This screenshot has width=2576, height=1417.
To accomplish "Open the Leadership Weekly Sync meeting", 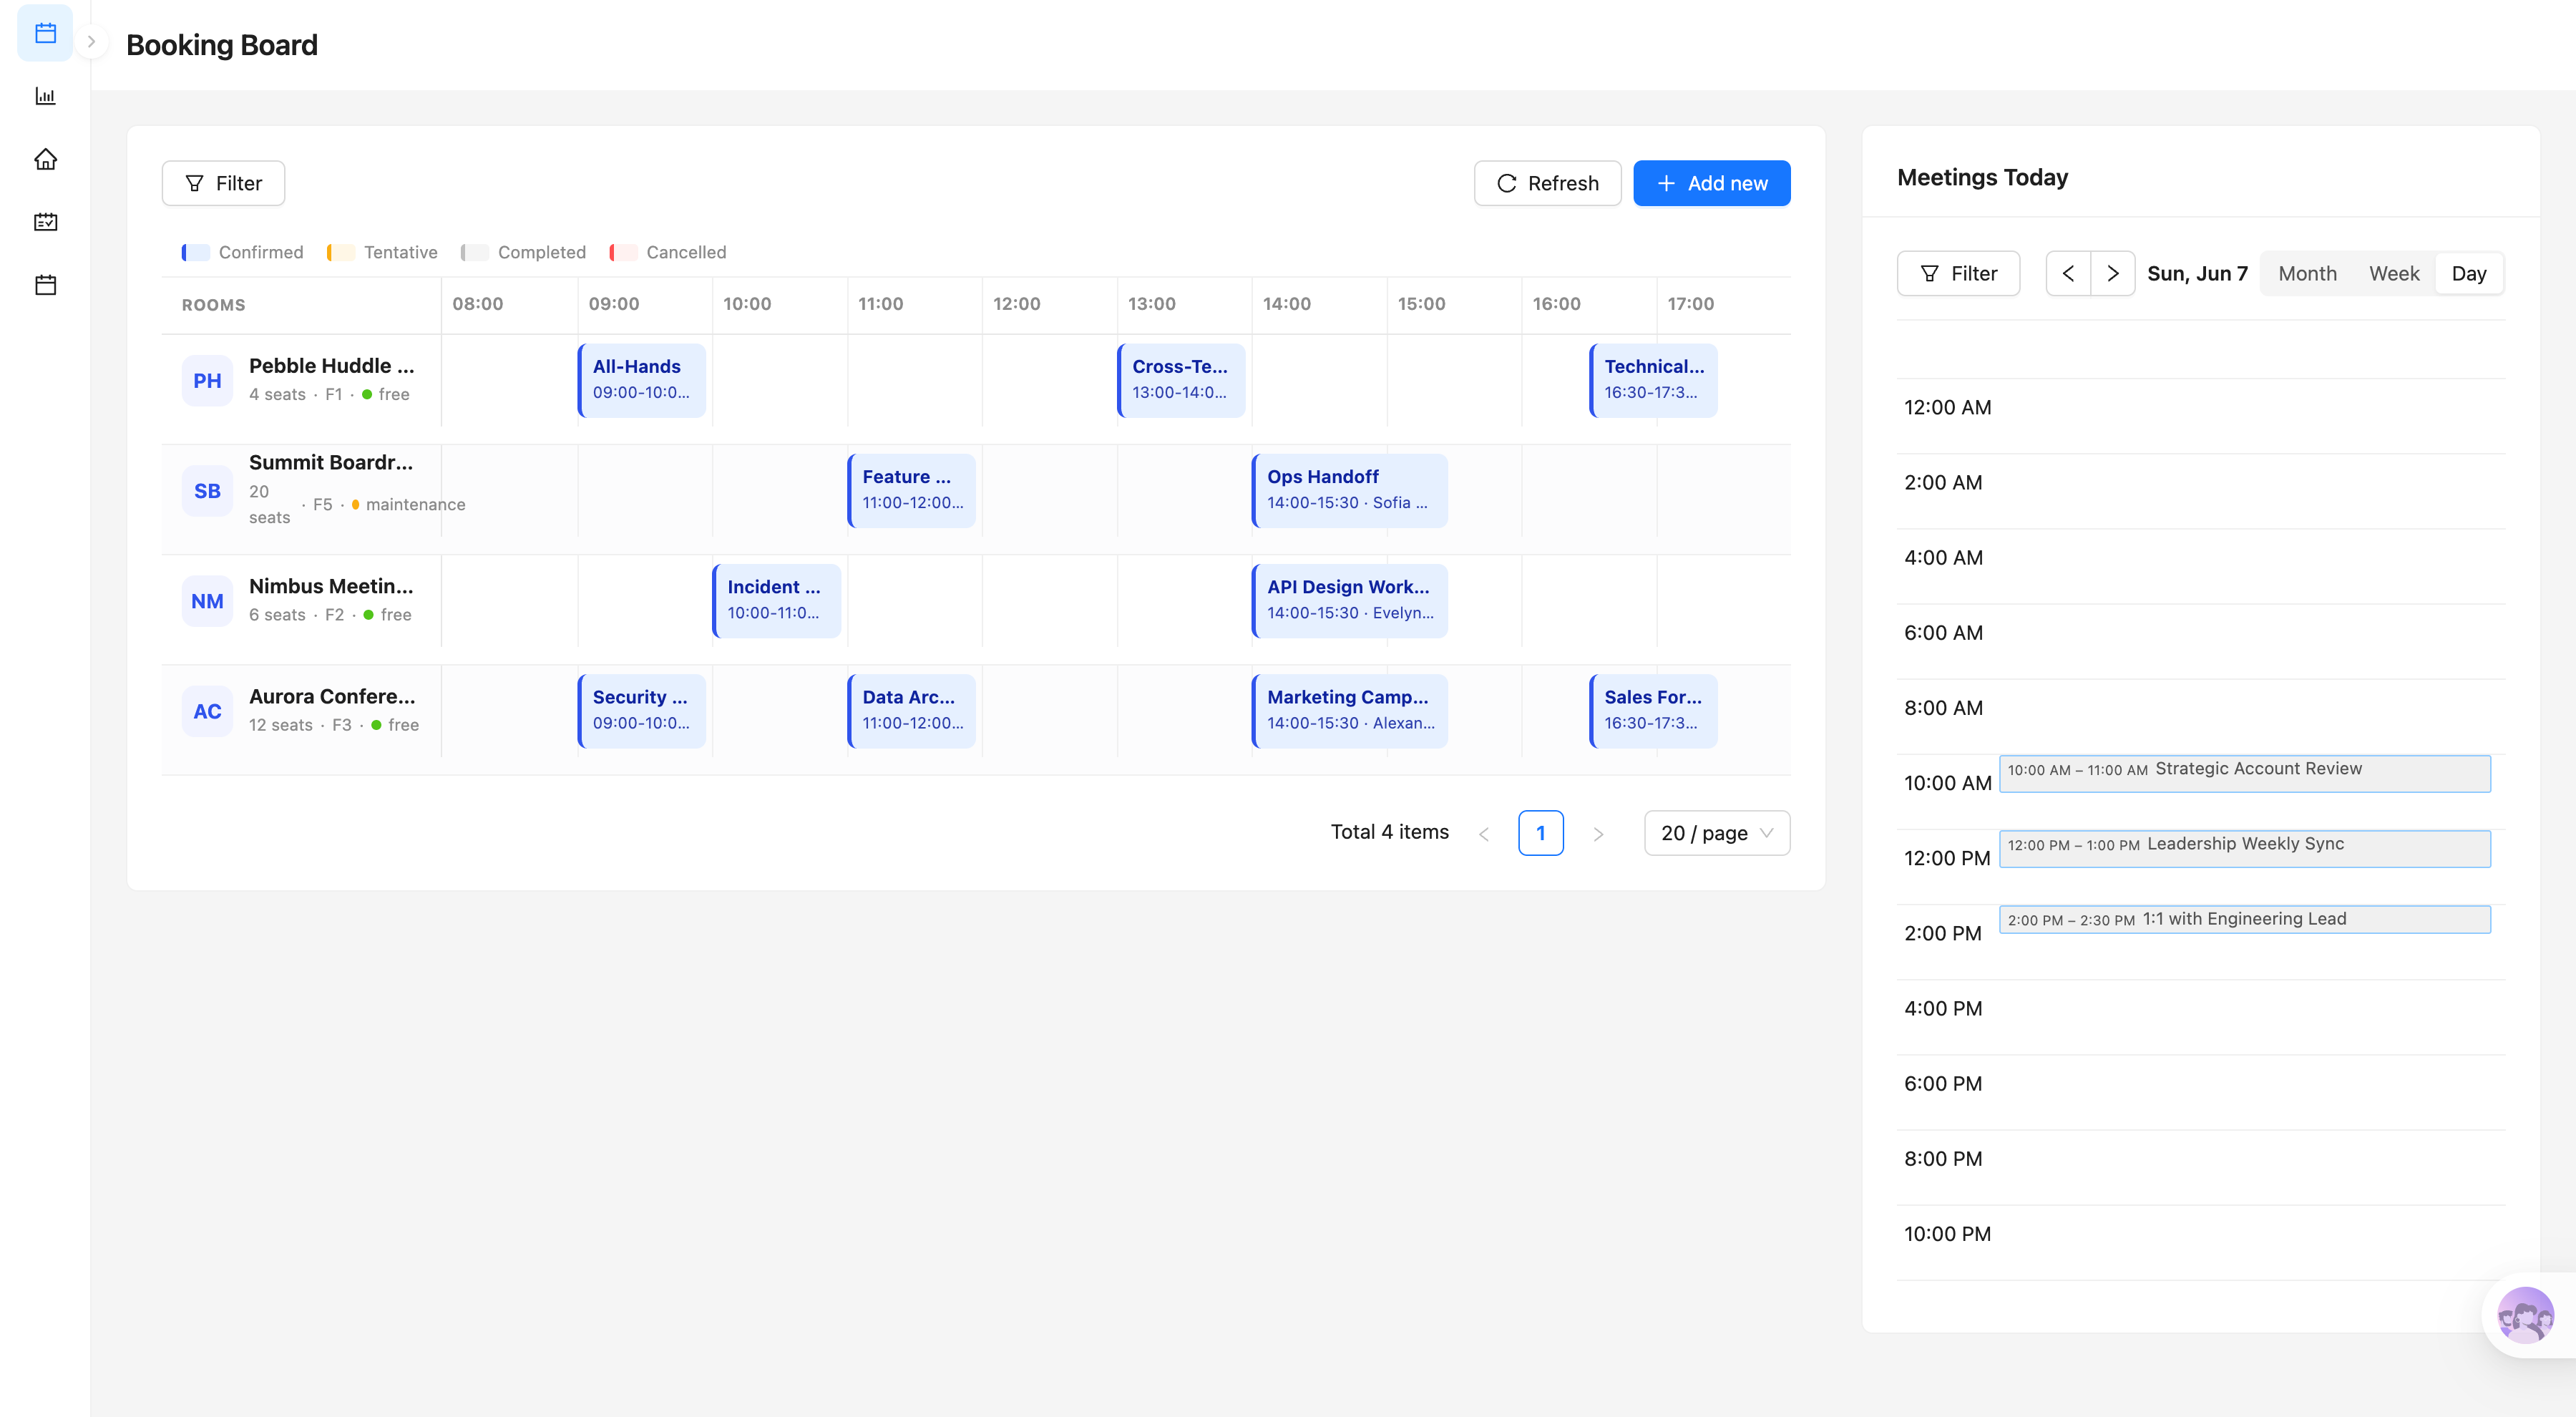I will pos(2244,848).
